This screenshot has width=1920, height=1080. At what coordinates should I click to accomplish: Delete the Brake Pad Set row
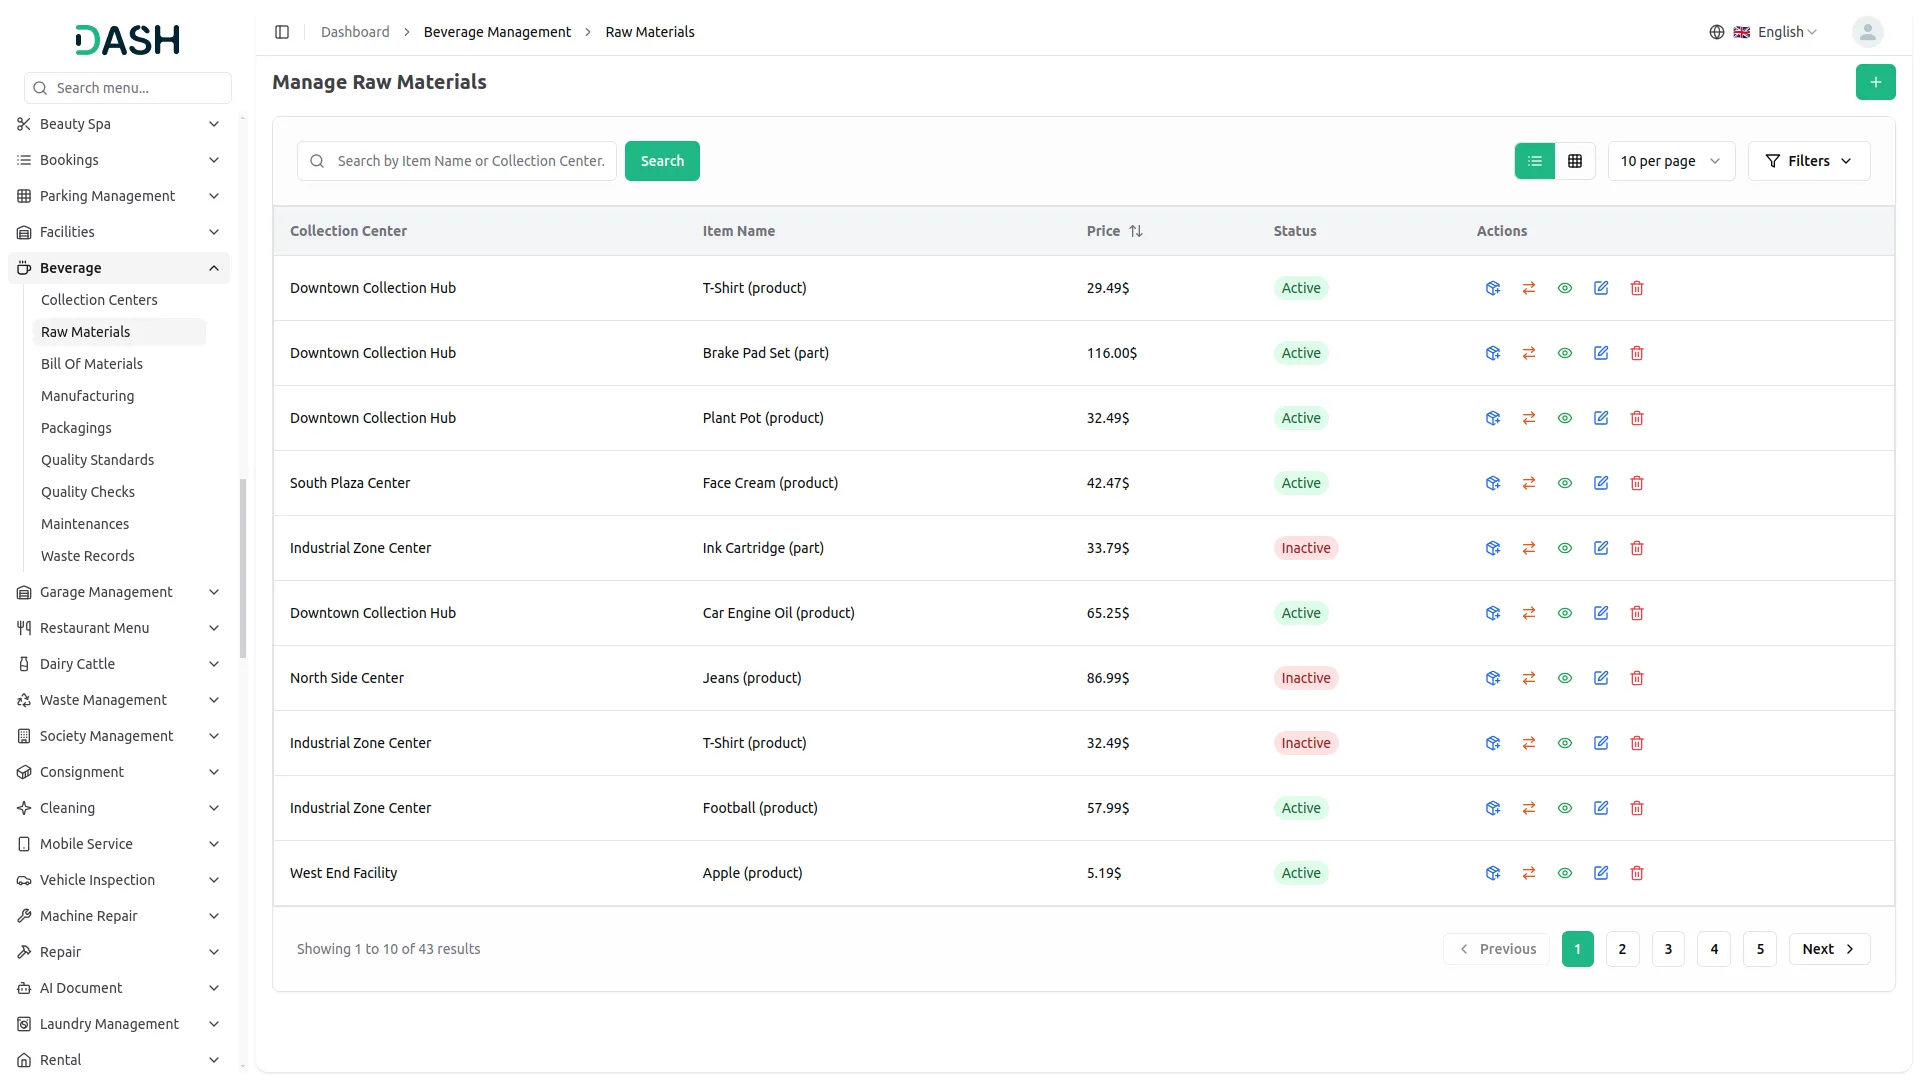[1637, 353]
